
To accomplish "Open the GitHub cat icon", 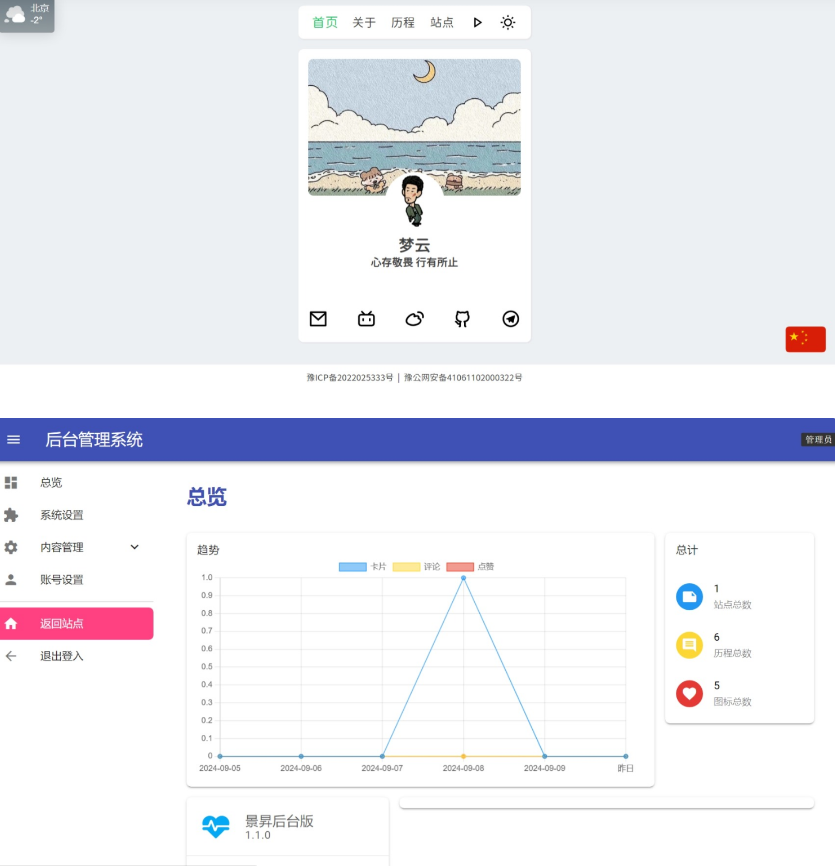I will point(462,318).
